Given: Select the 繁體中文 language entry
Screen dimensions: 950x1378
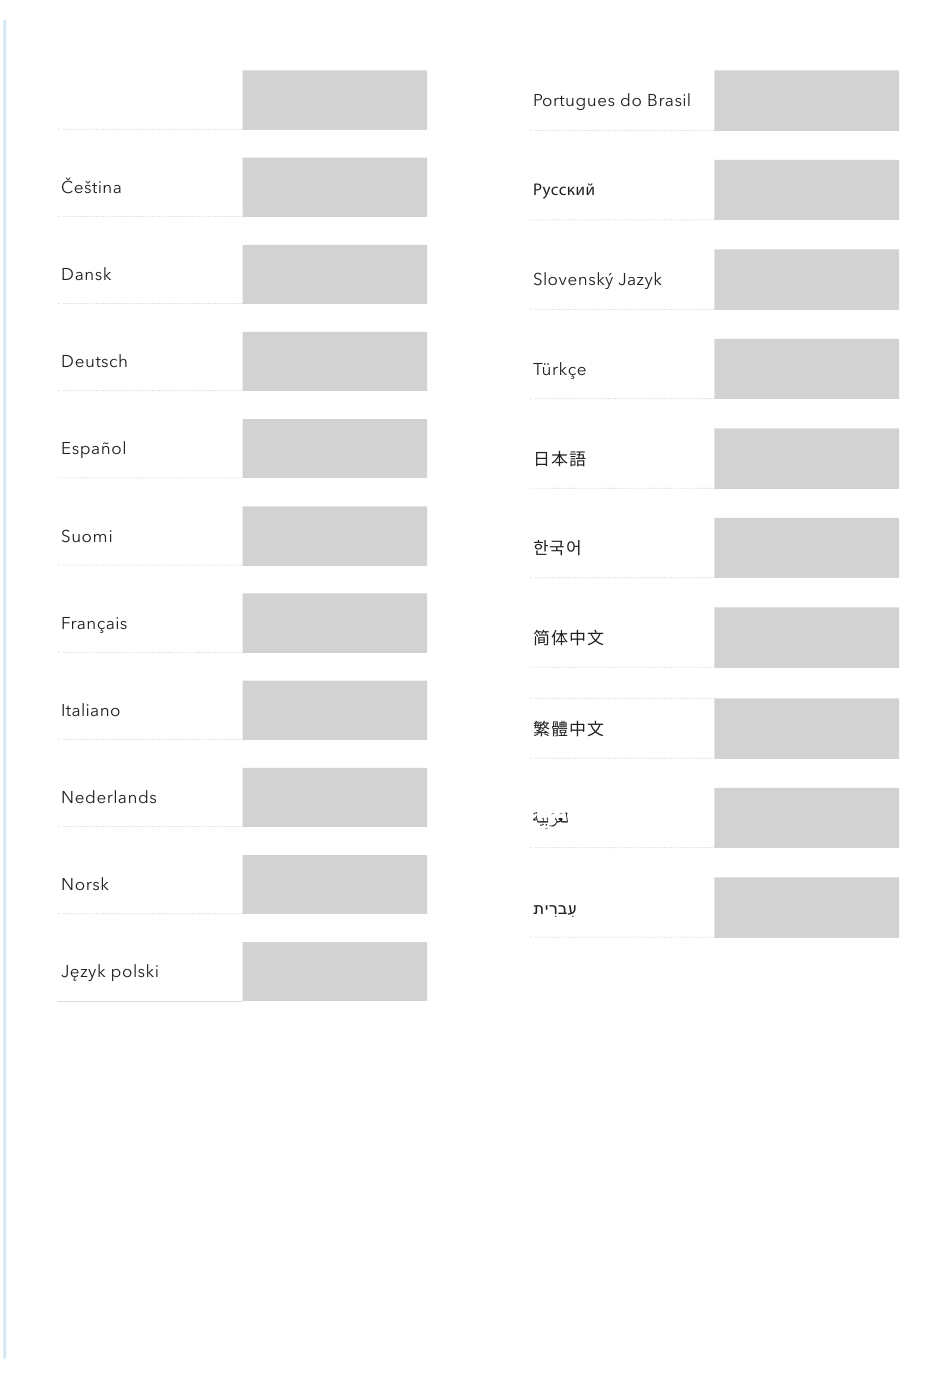Looking at the screenshot, I should click(x=569, y=729).
